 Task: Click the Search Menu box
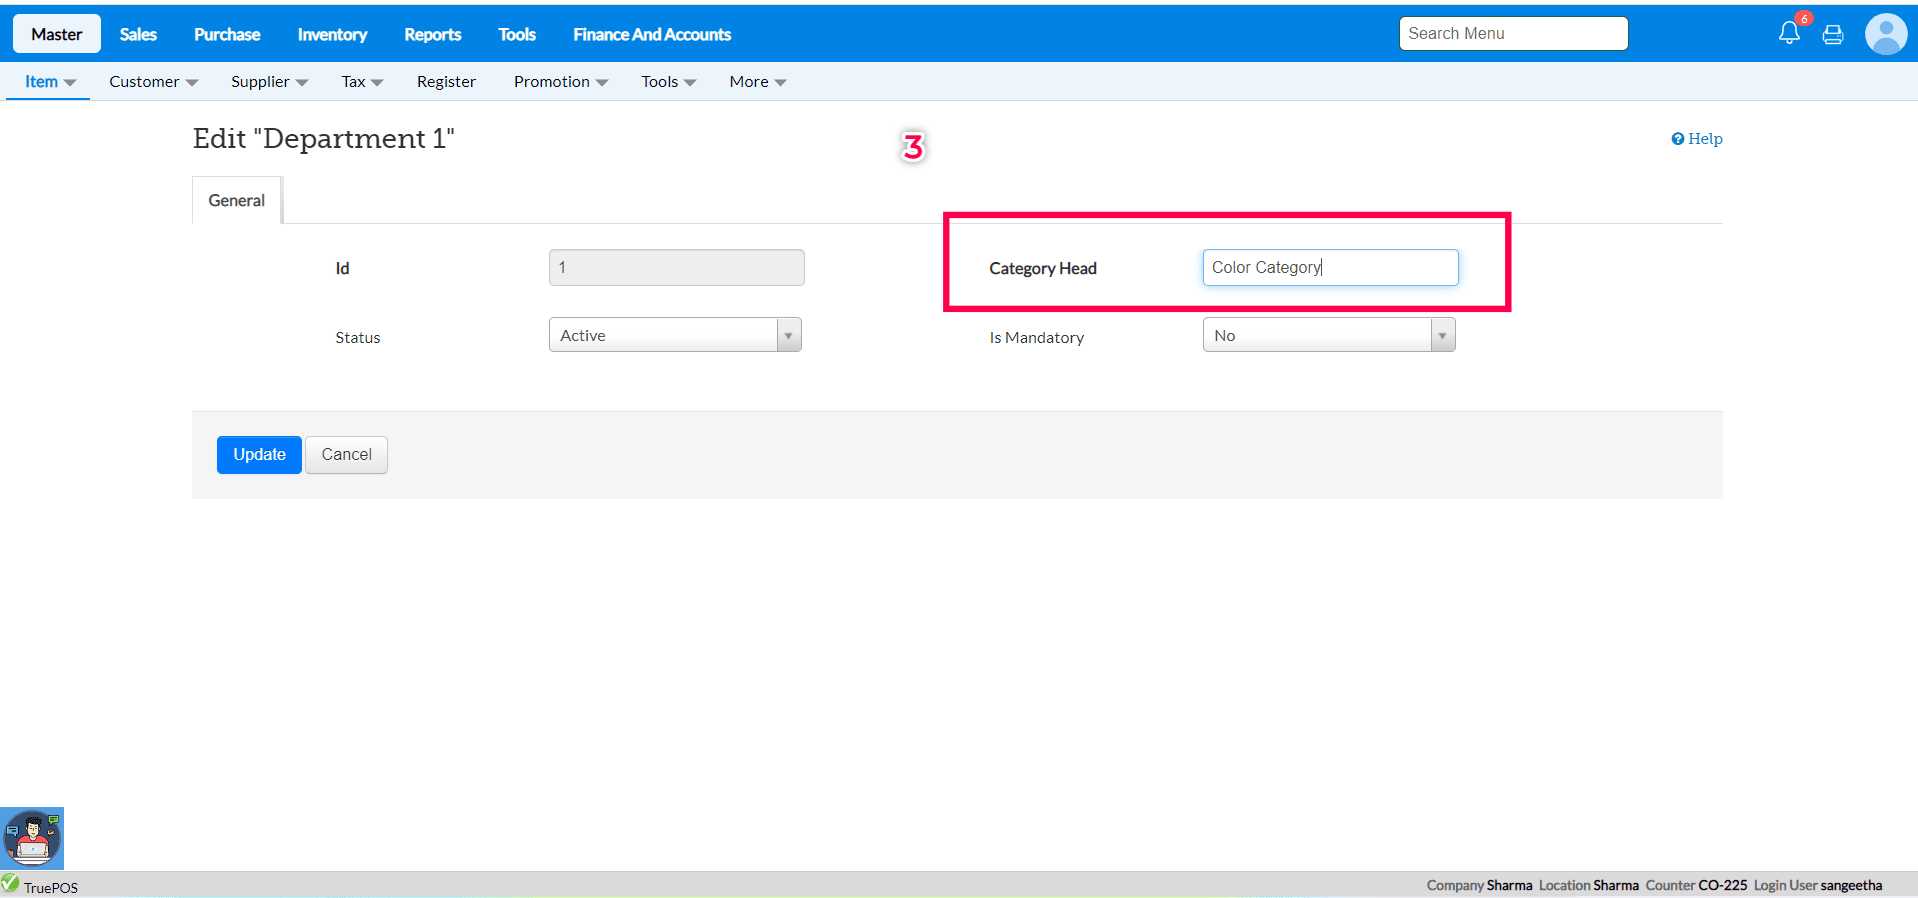[1513, 33]
